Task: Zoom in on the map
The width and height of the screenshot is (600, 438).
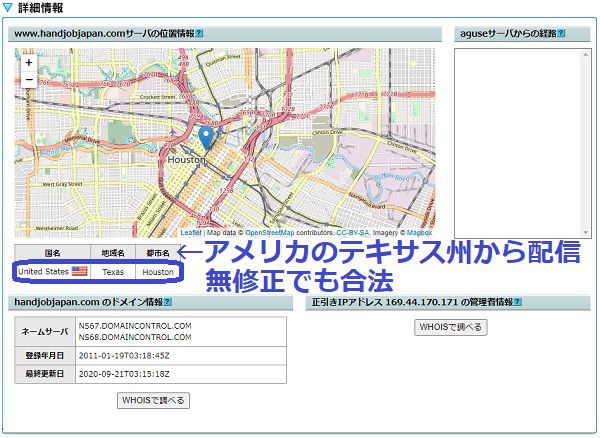Action: (x=29, y=62)
